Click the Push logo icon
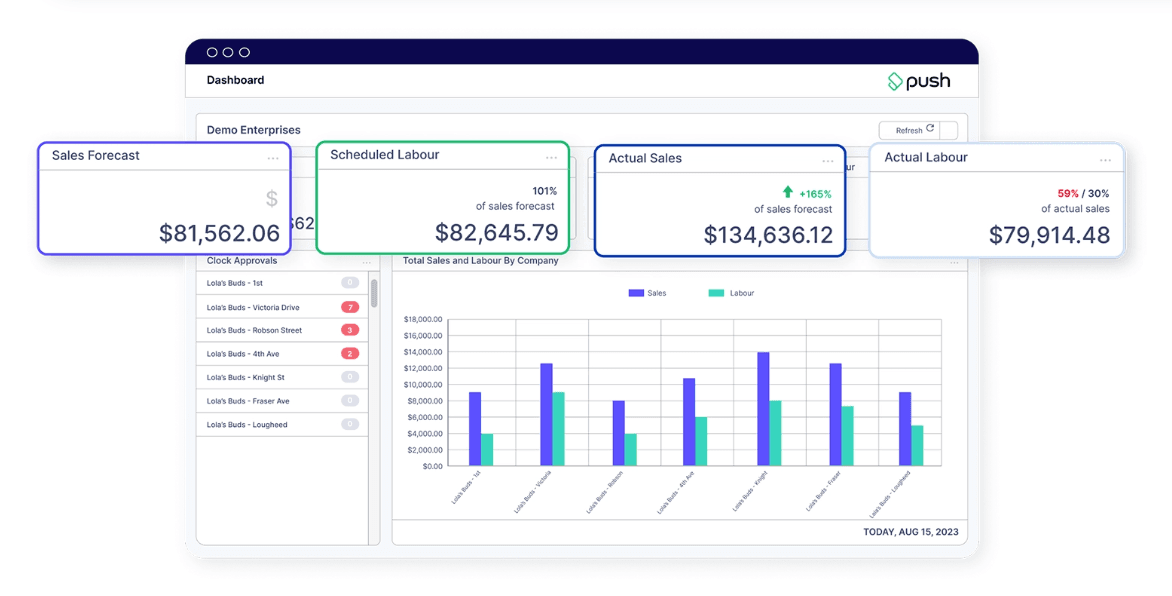 [x=895, y=81]
